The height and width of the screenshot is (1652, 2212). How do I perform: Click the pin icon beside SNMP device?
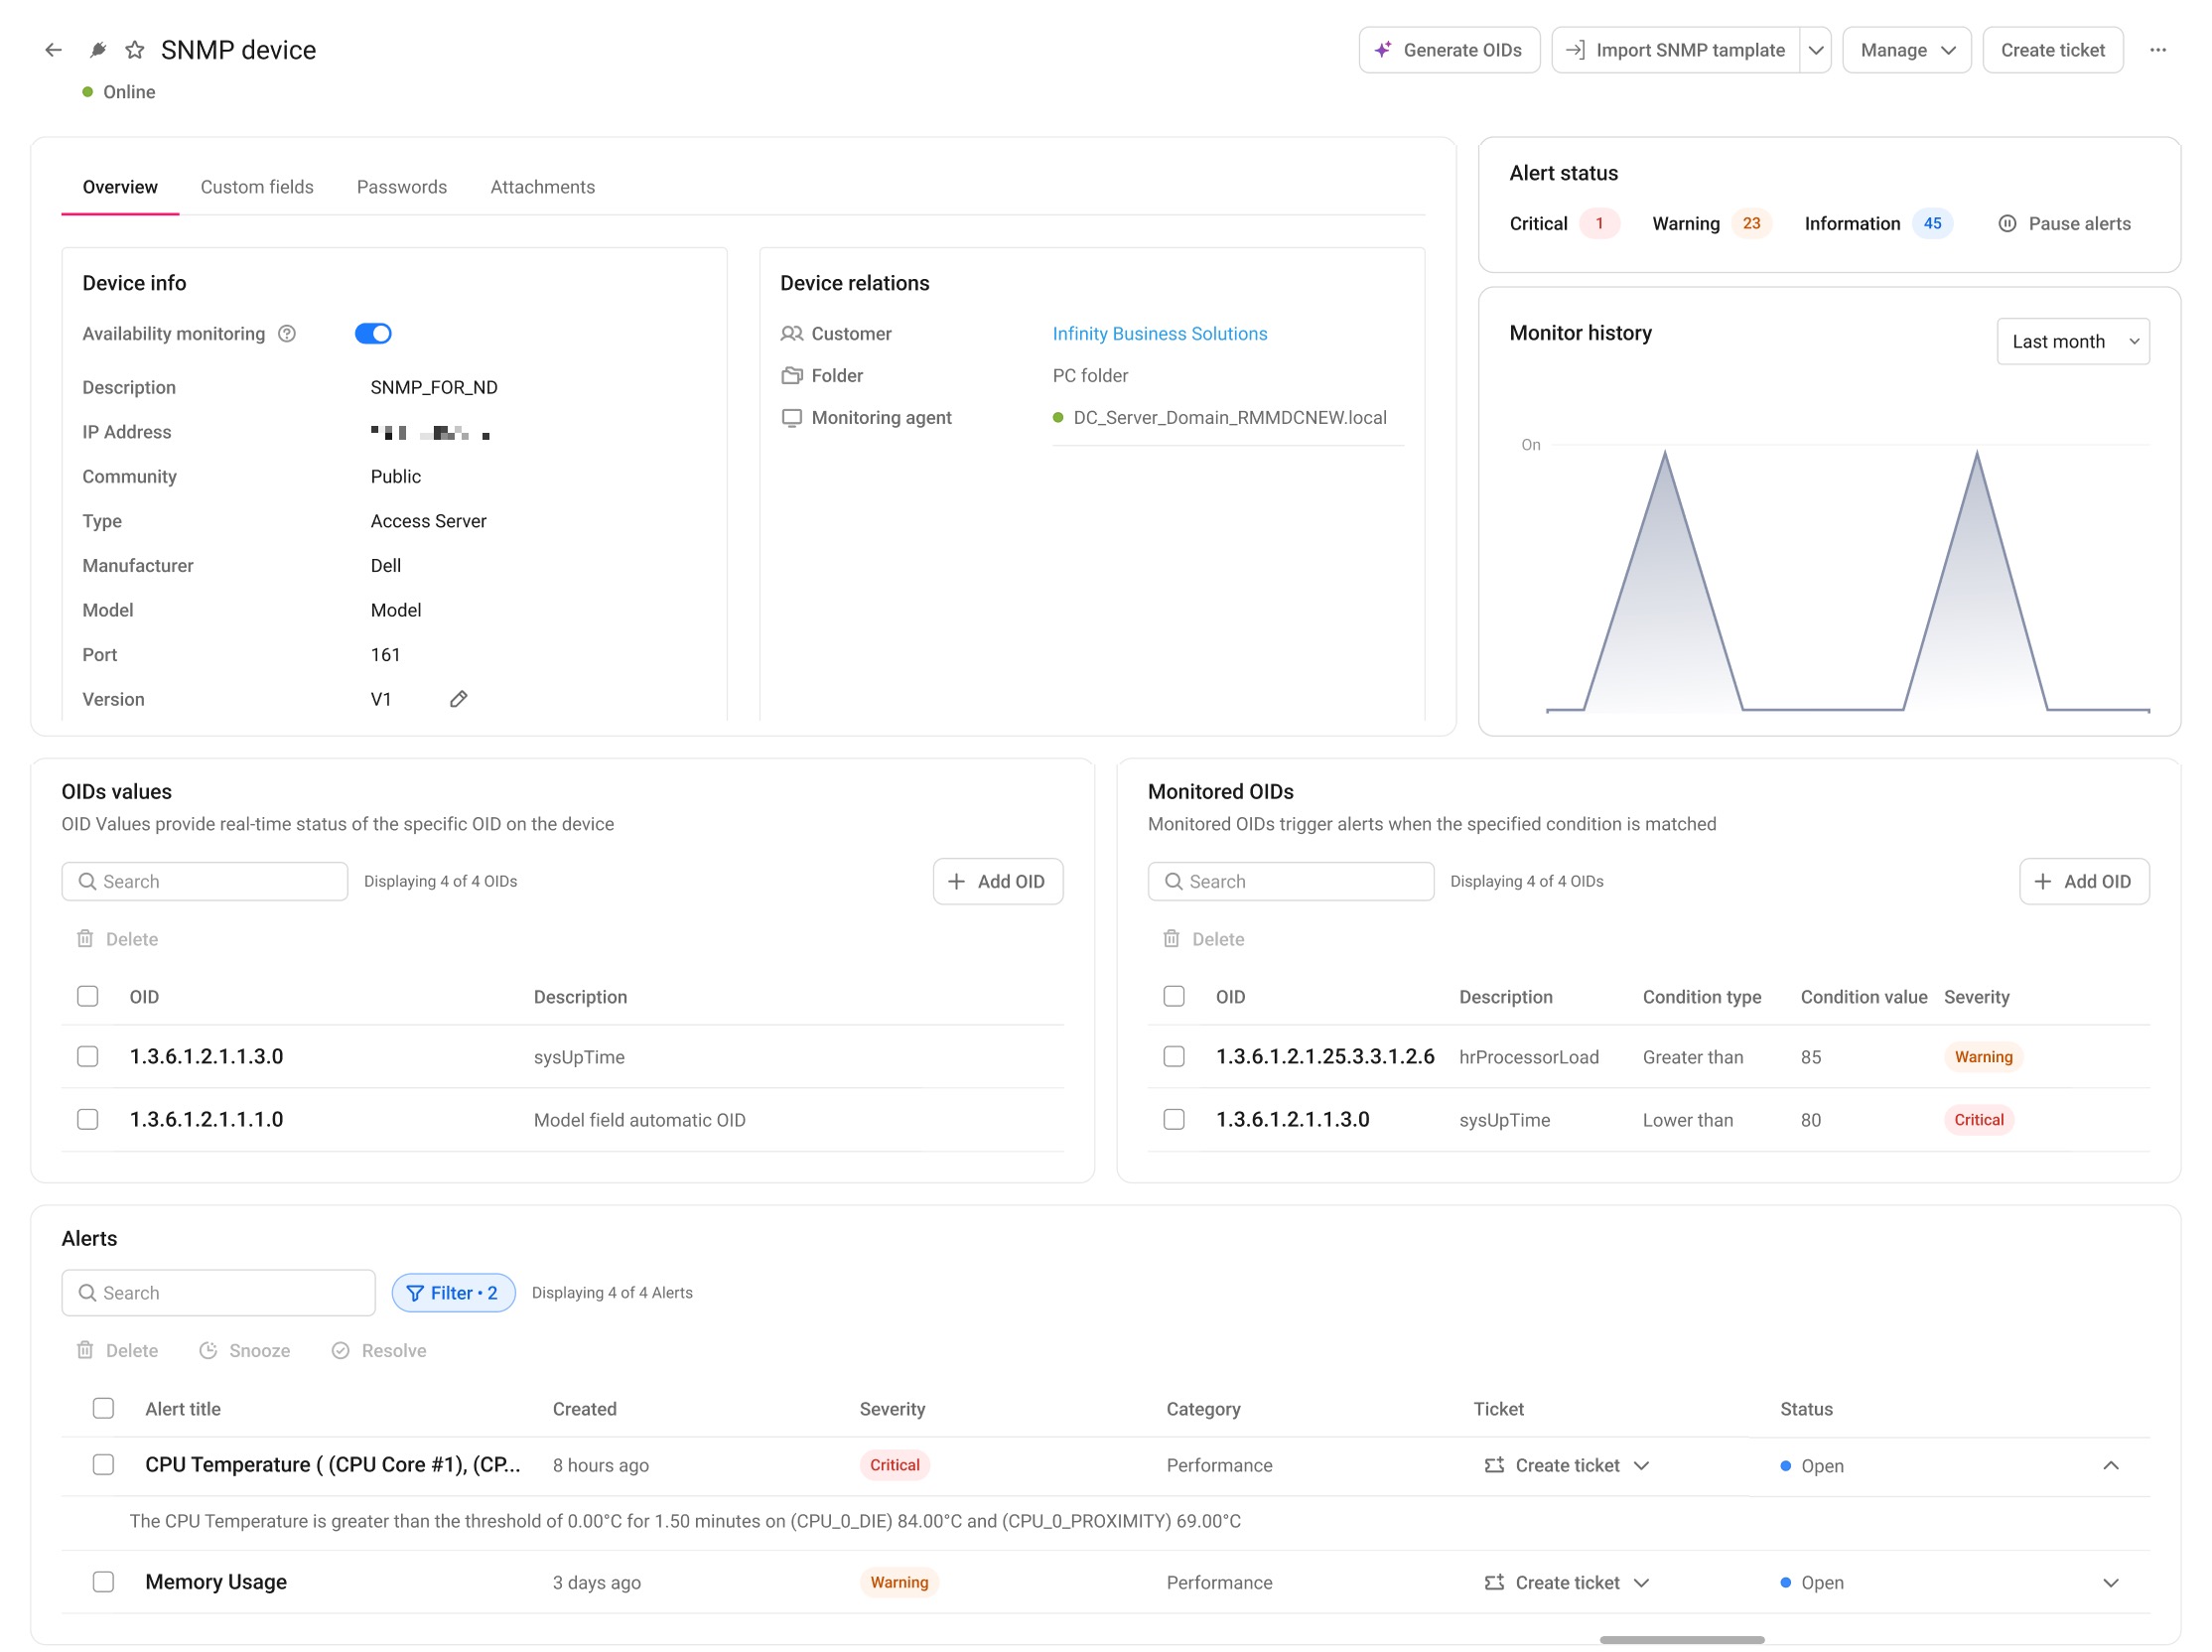[97, 50]
